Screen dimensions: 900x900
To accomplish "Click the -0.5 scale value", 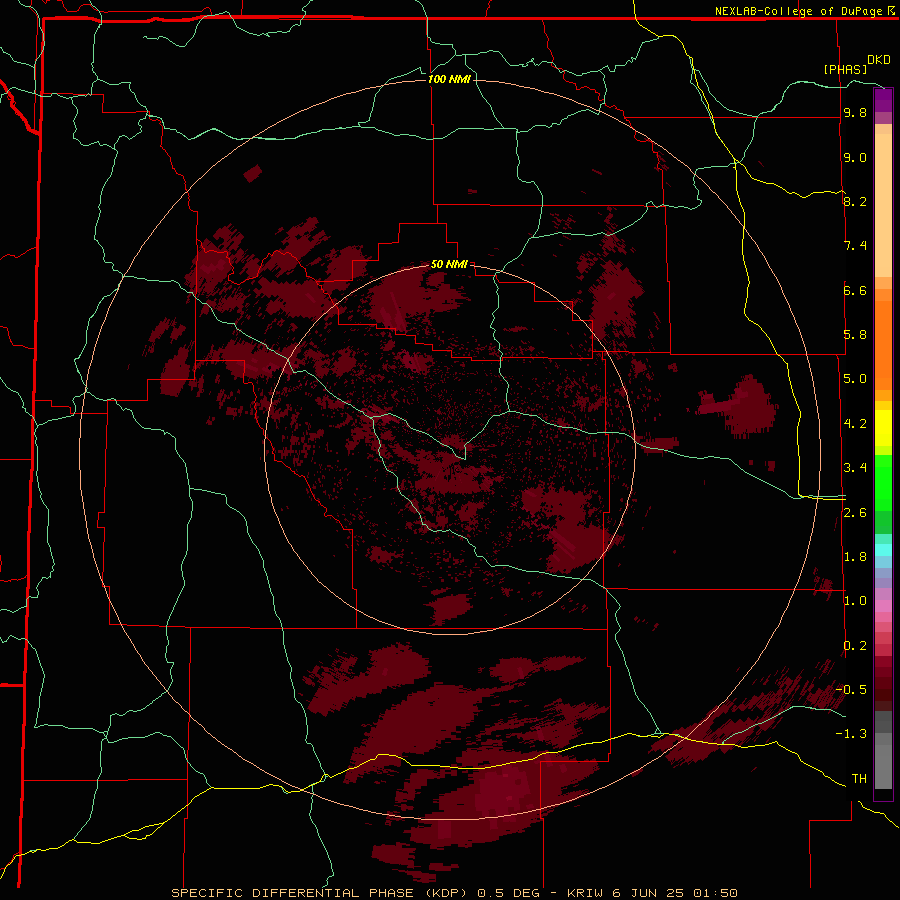I will 851,690.
